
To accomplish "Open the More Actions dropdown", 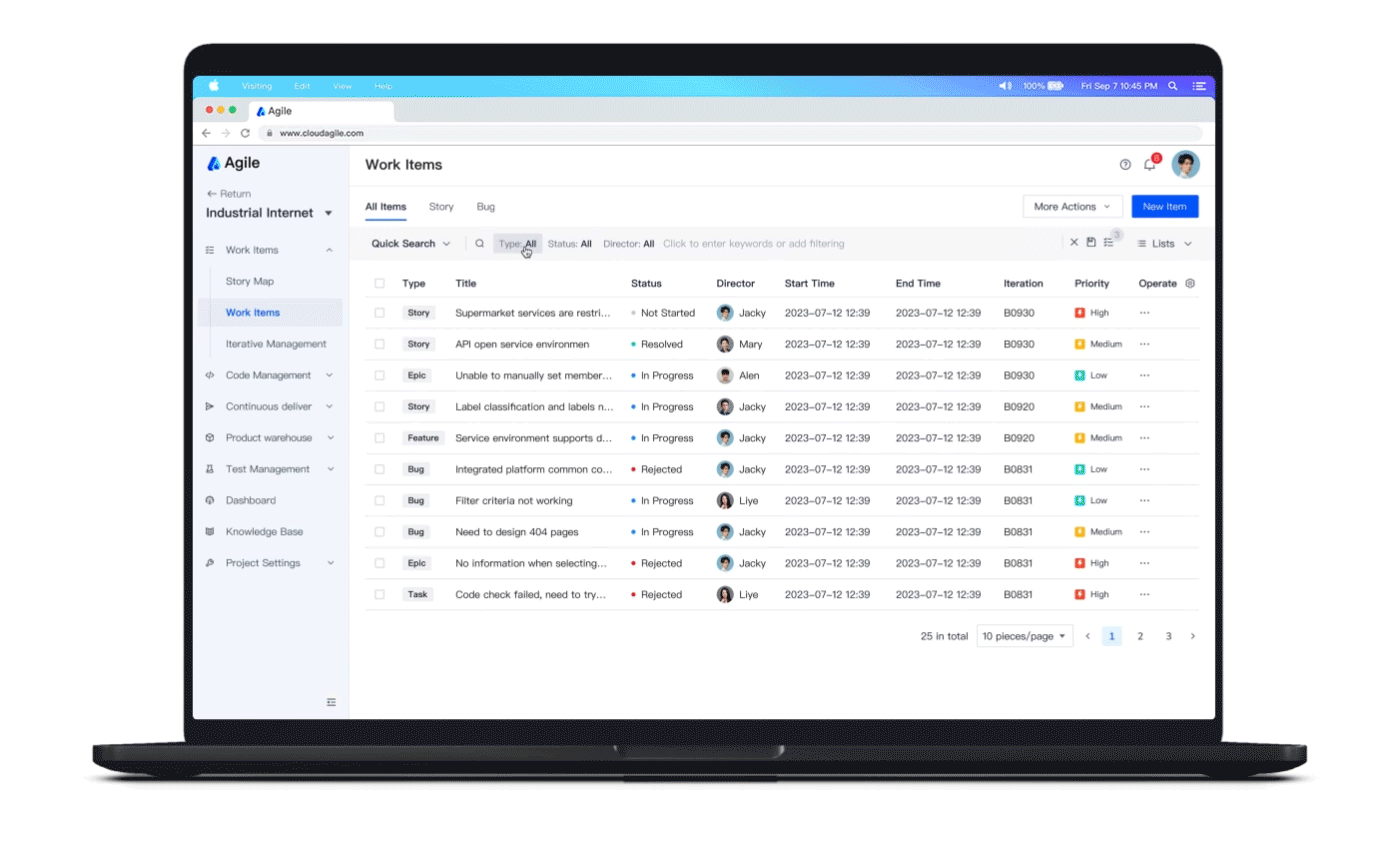I will click(1072, 207).
